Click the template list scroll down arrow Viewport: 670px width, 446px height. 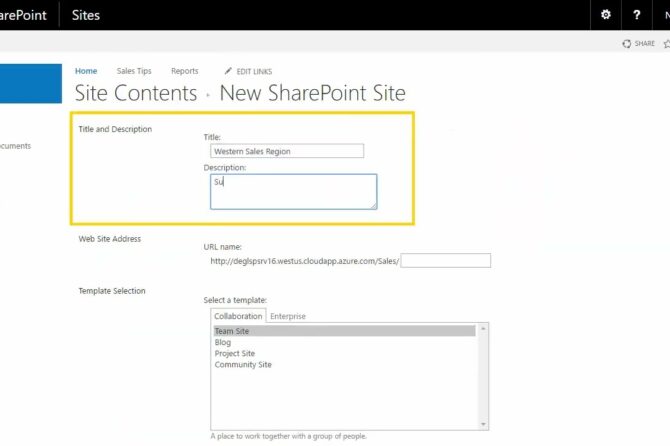click(x=484, y=422)
